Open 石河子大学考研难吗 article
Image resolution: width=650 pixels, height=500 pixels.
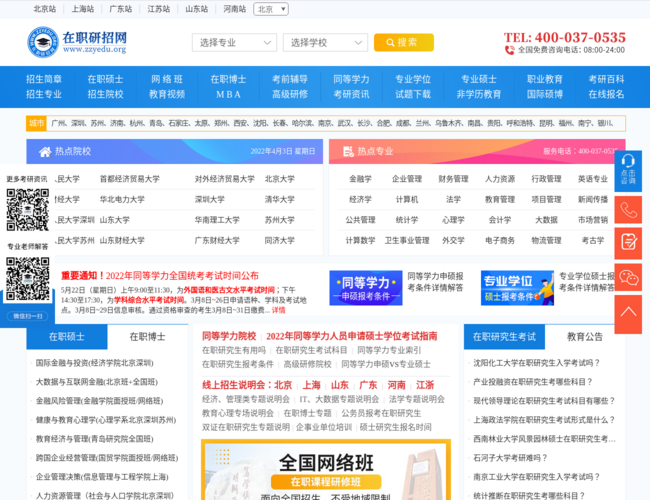511,458
